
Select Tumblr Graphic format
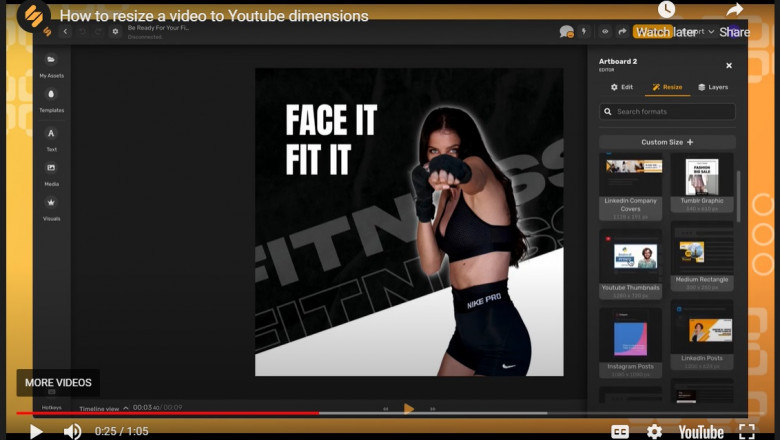click(702, 183)
